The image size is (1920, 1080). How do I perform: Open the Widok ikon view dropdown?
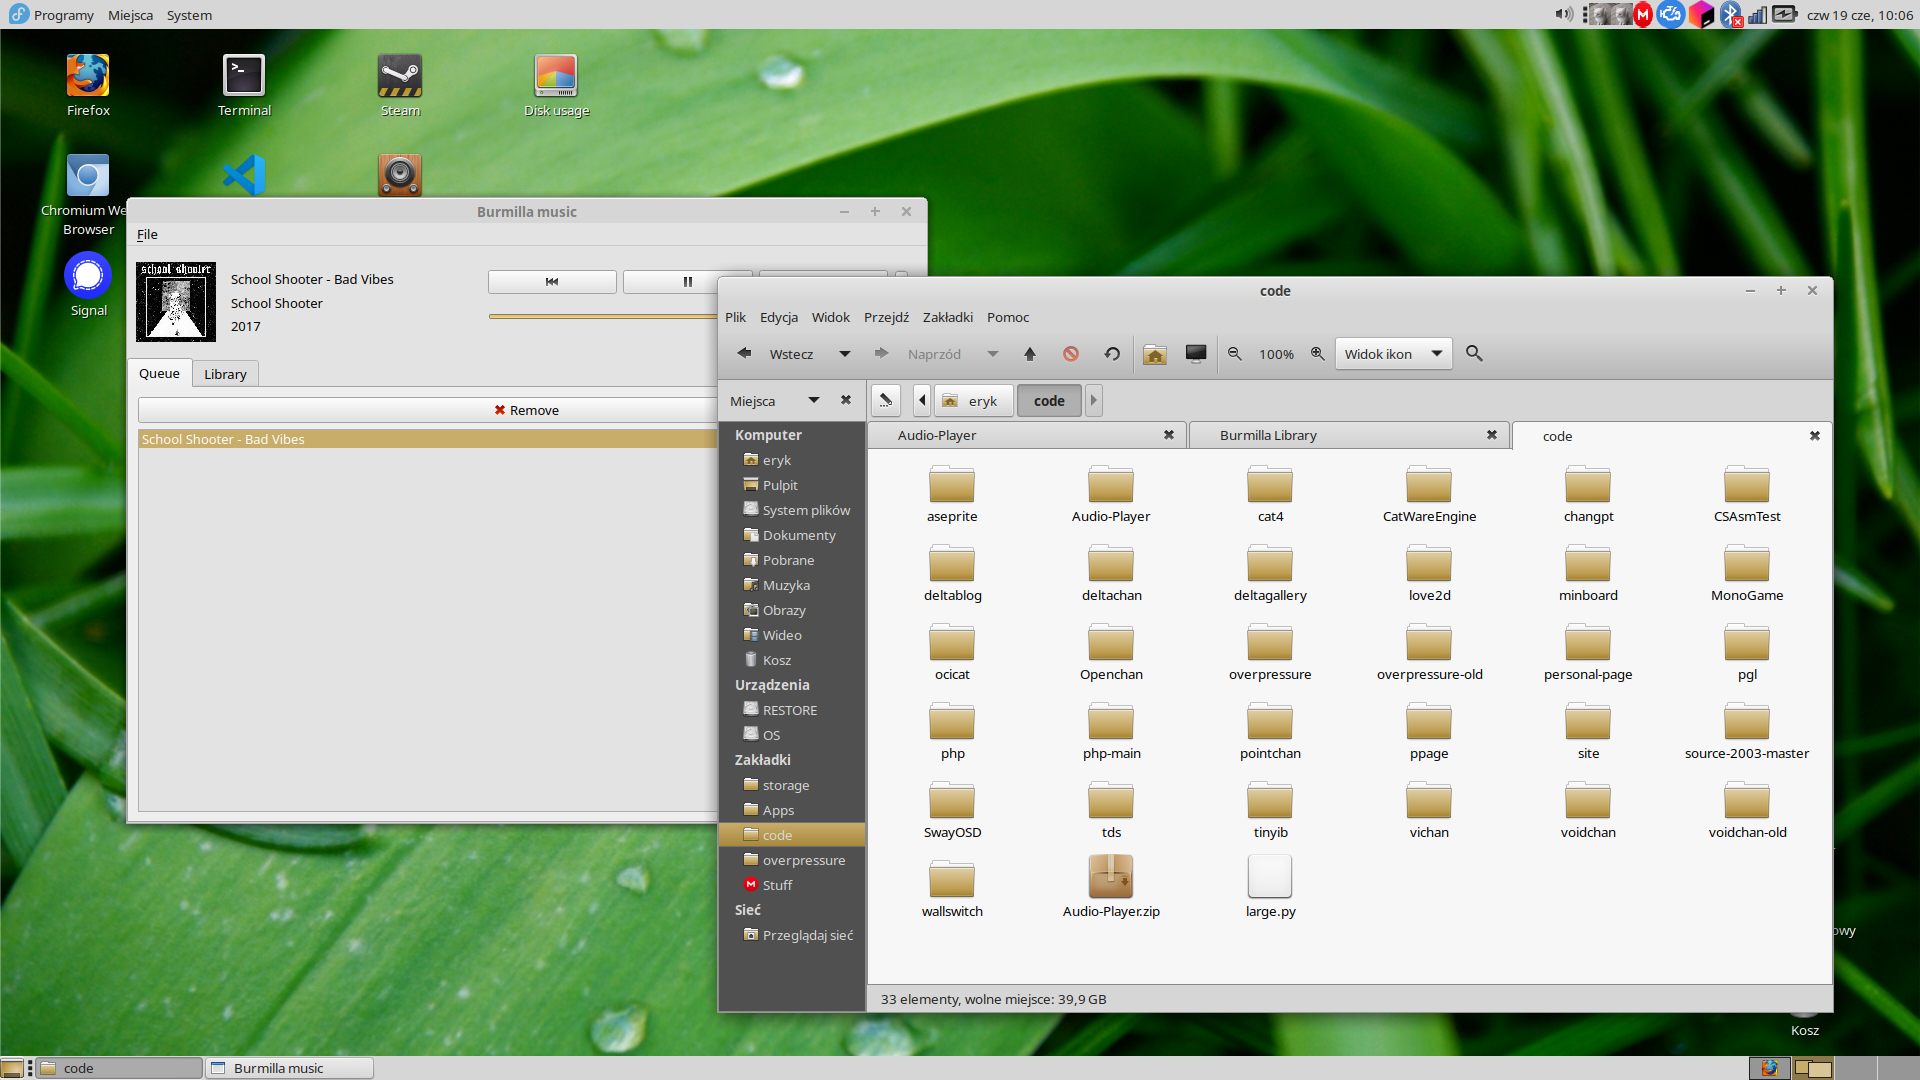click(x=1393, y=354)
